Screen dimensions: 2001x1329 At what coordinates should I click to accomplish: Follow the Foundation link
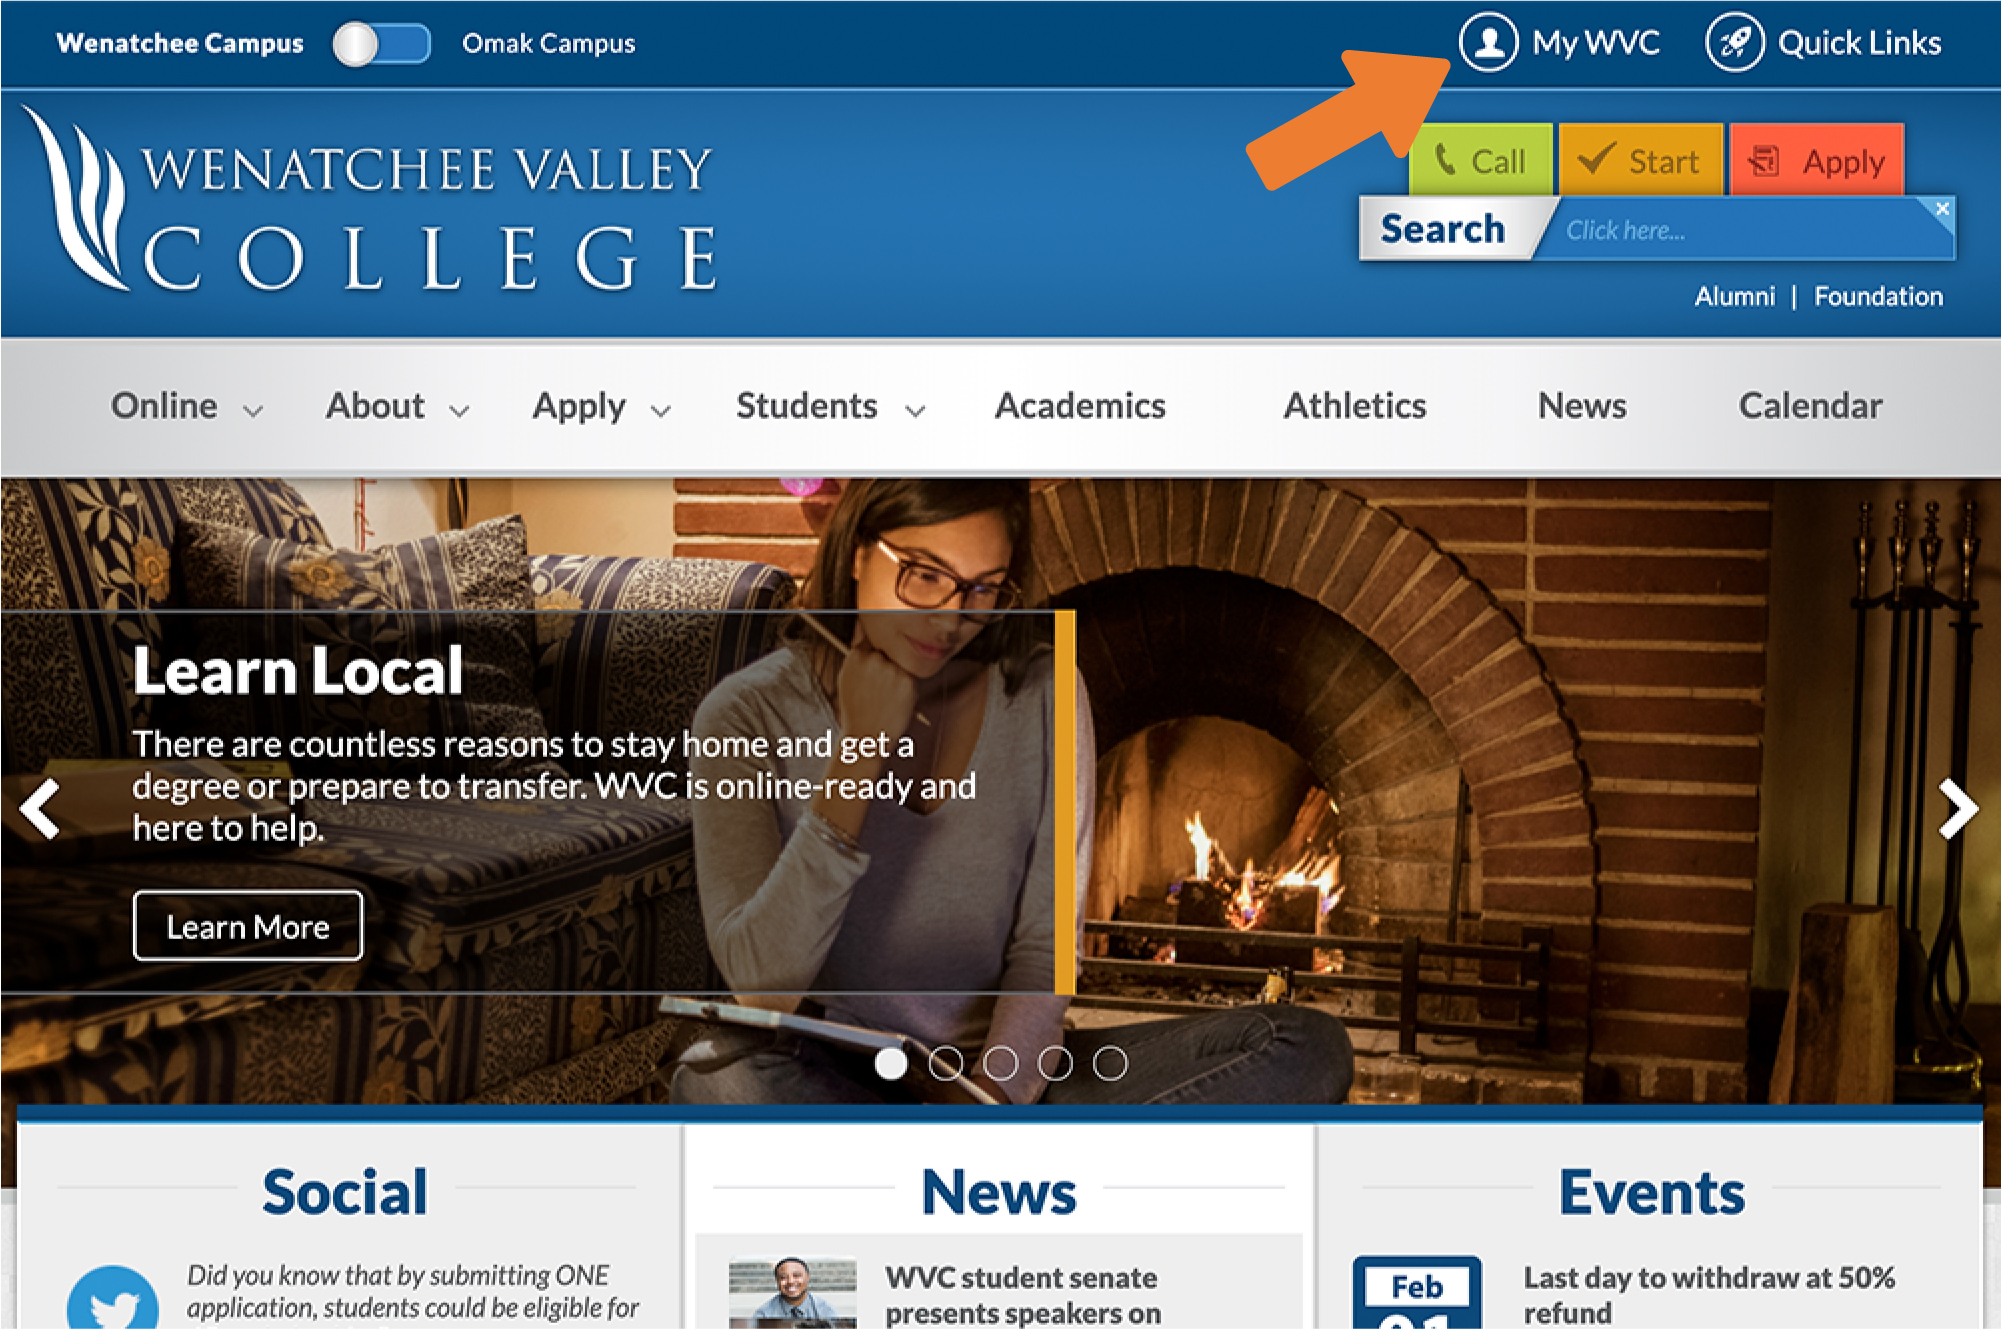pos(1878,297)
